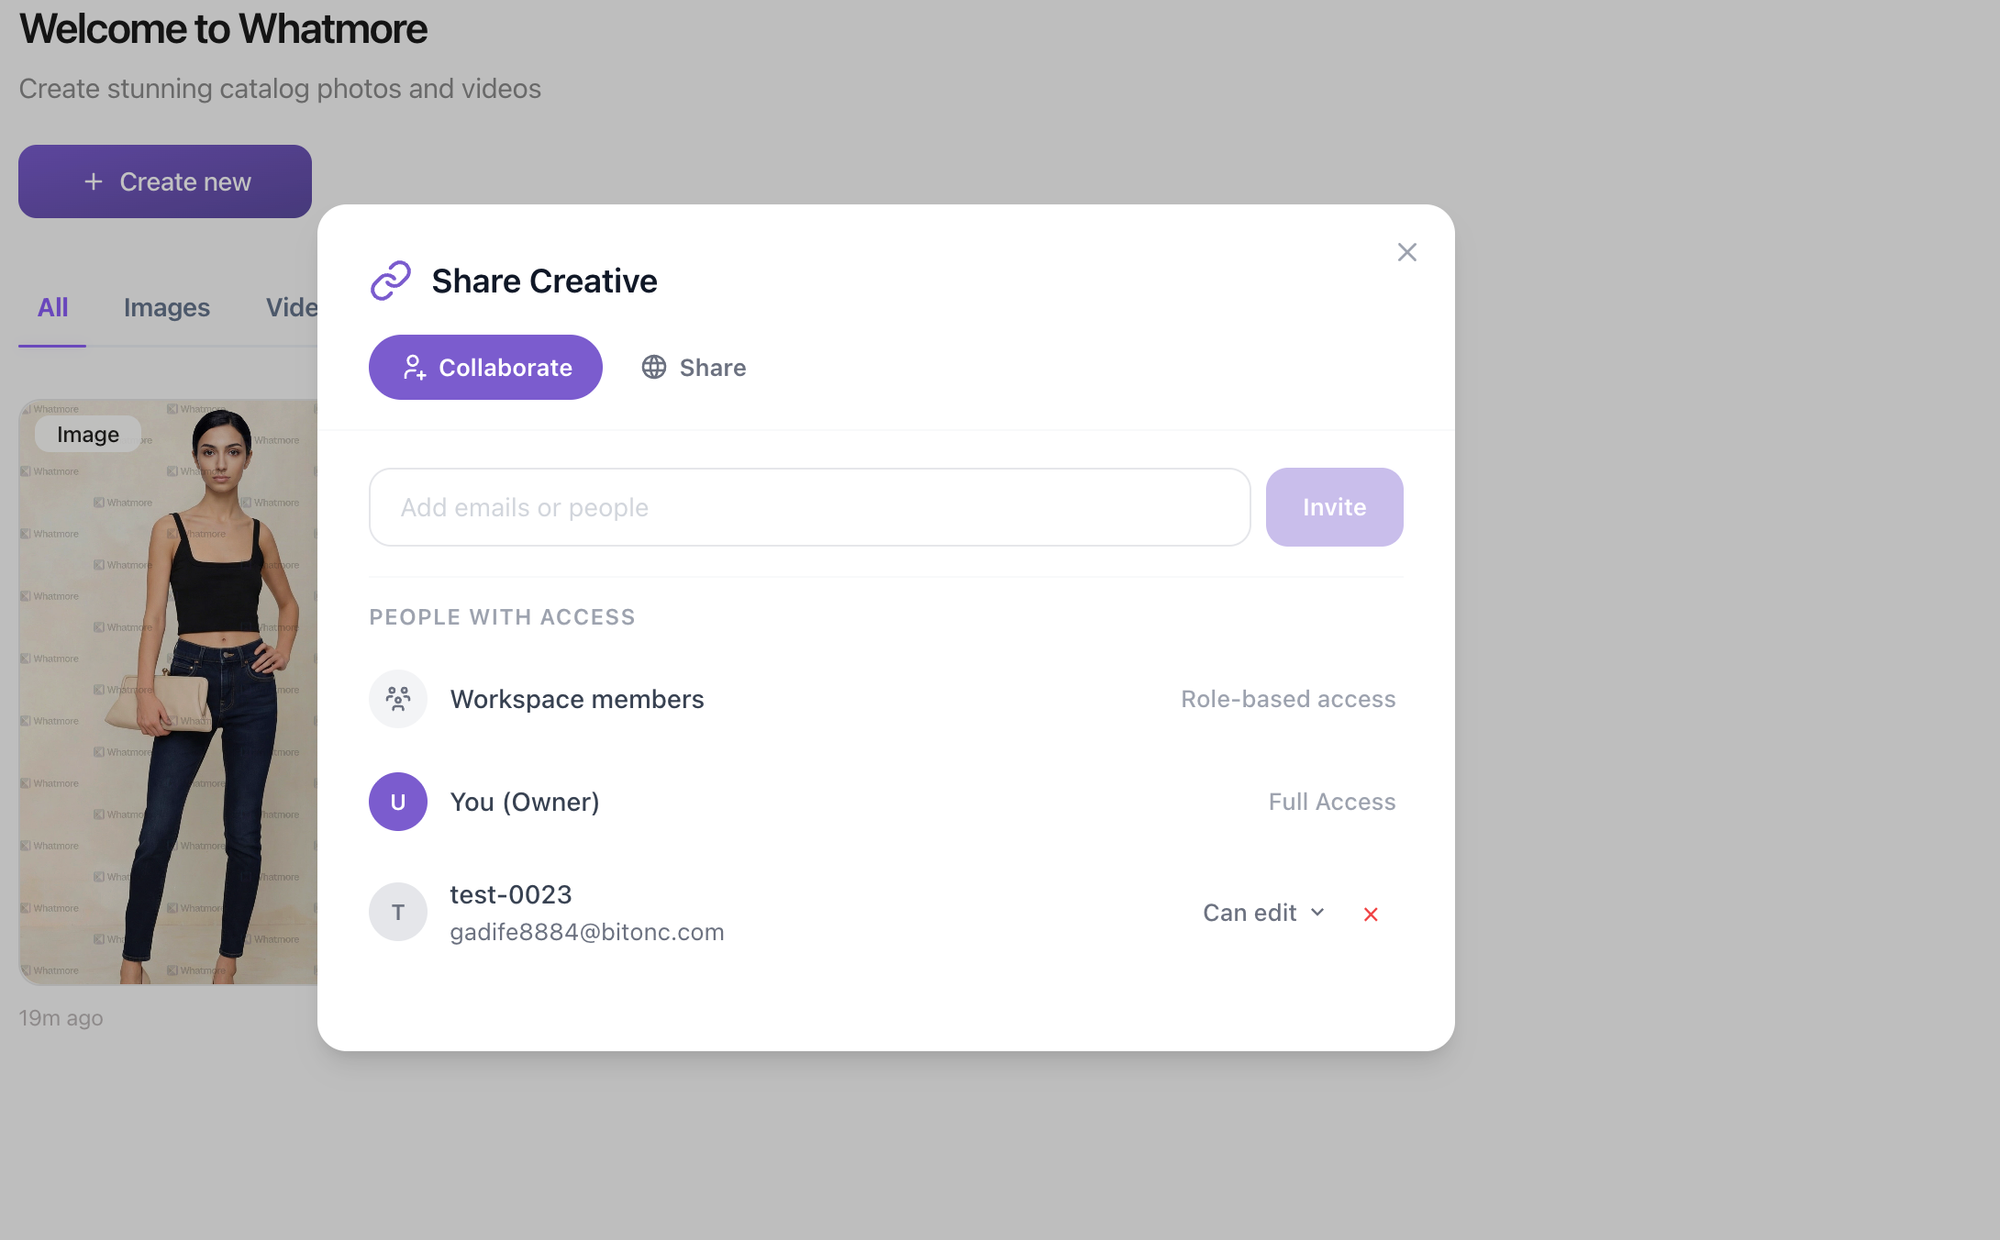Viewport: 2000px width, 1240px height.
Task: Expand the chevron next to Can edit
Action: pyautogui.click(x=1317, y=912)
